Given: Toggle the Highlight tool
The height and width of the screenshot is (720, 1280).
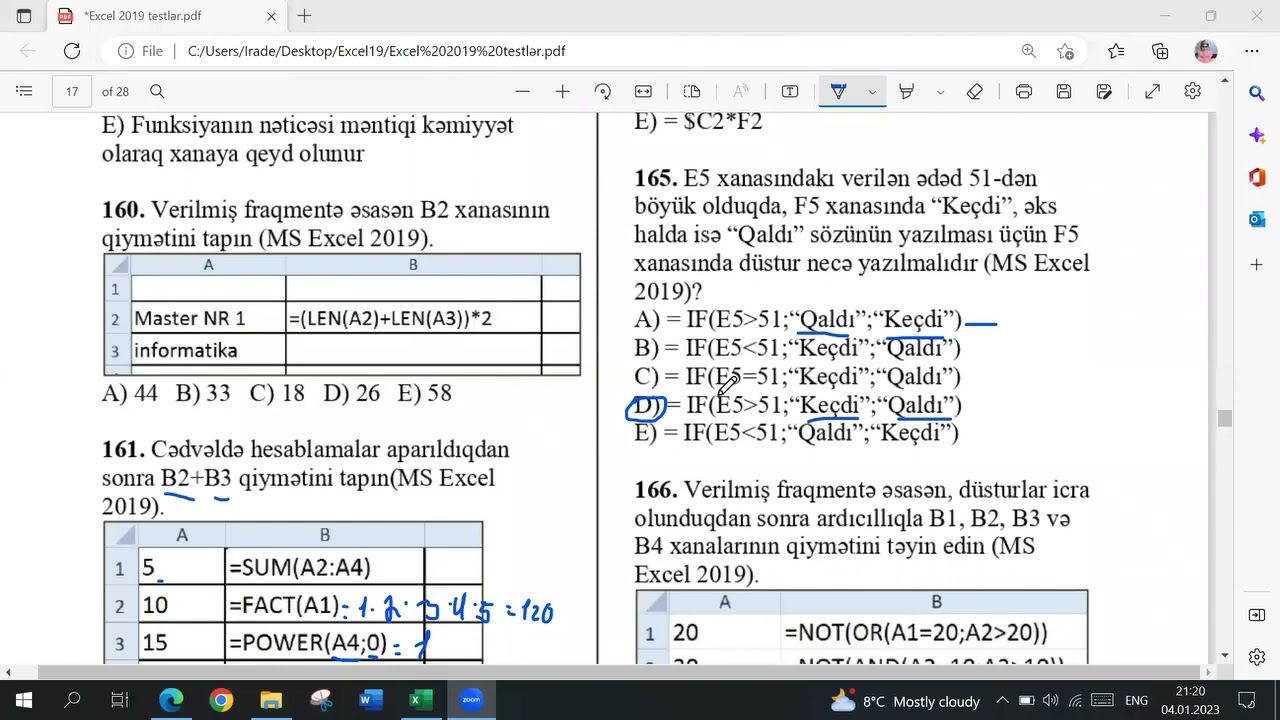Looking at the screenshot, I should coord(907,91).
